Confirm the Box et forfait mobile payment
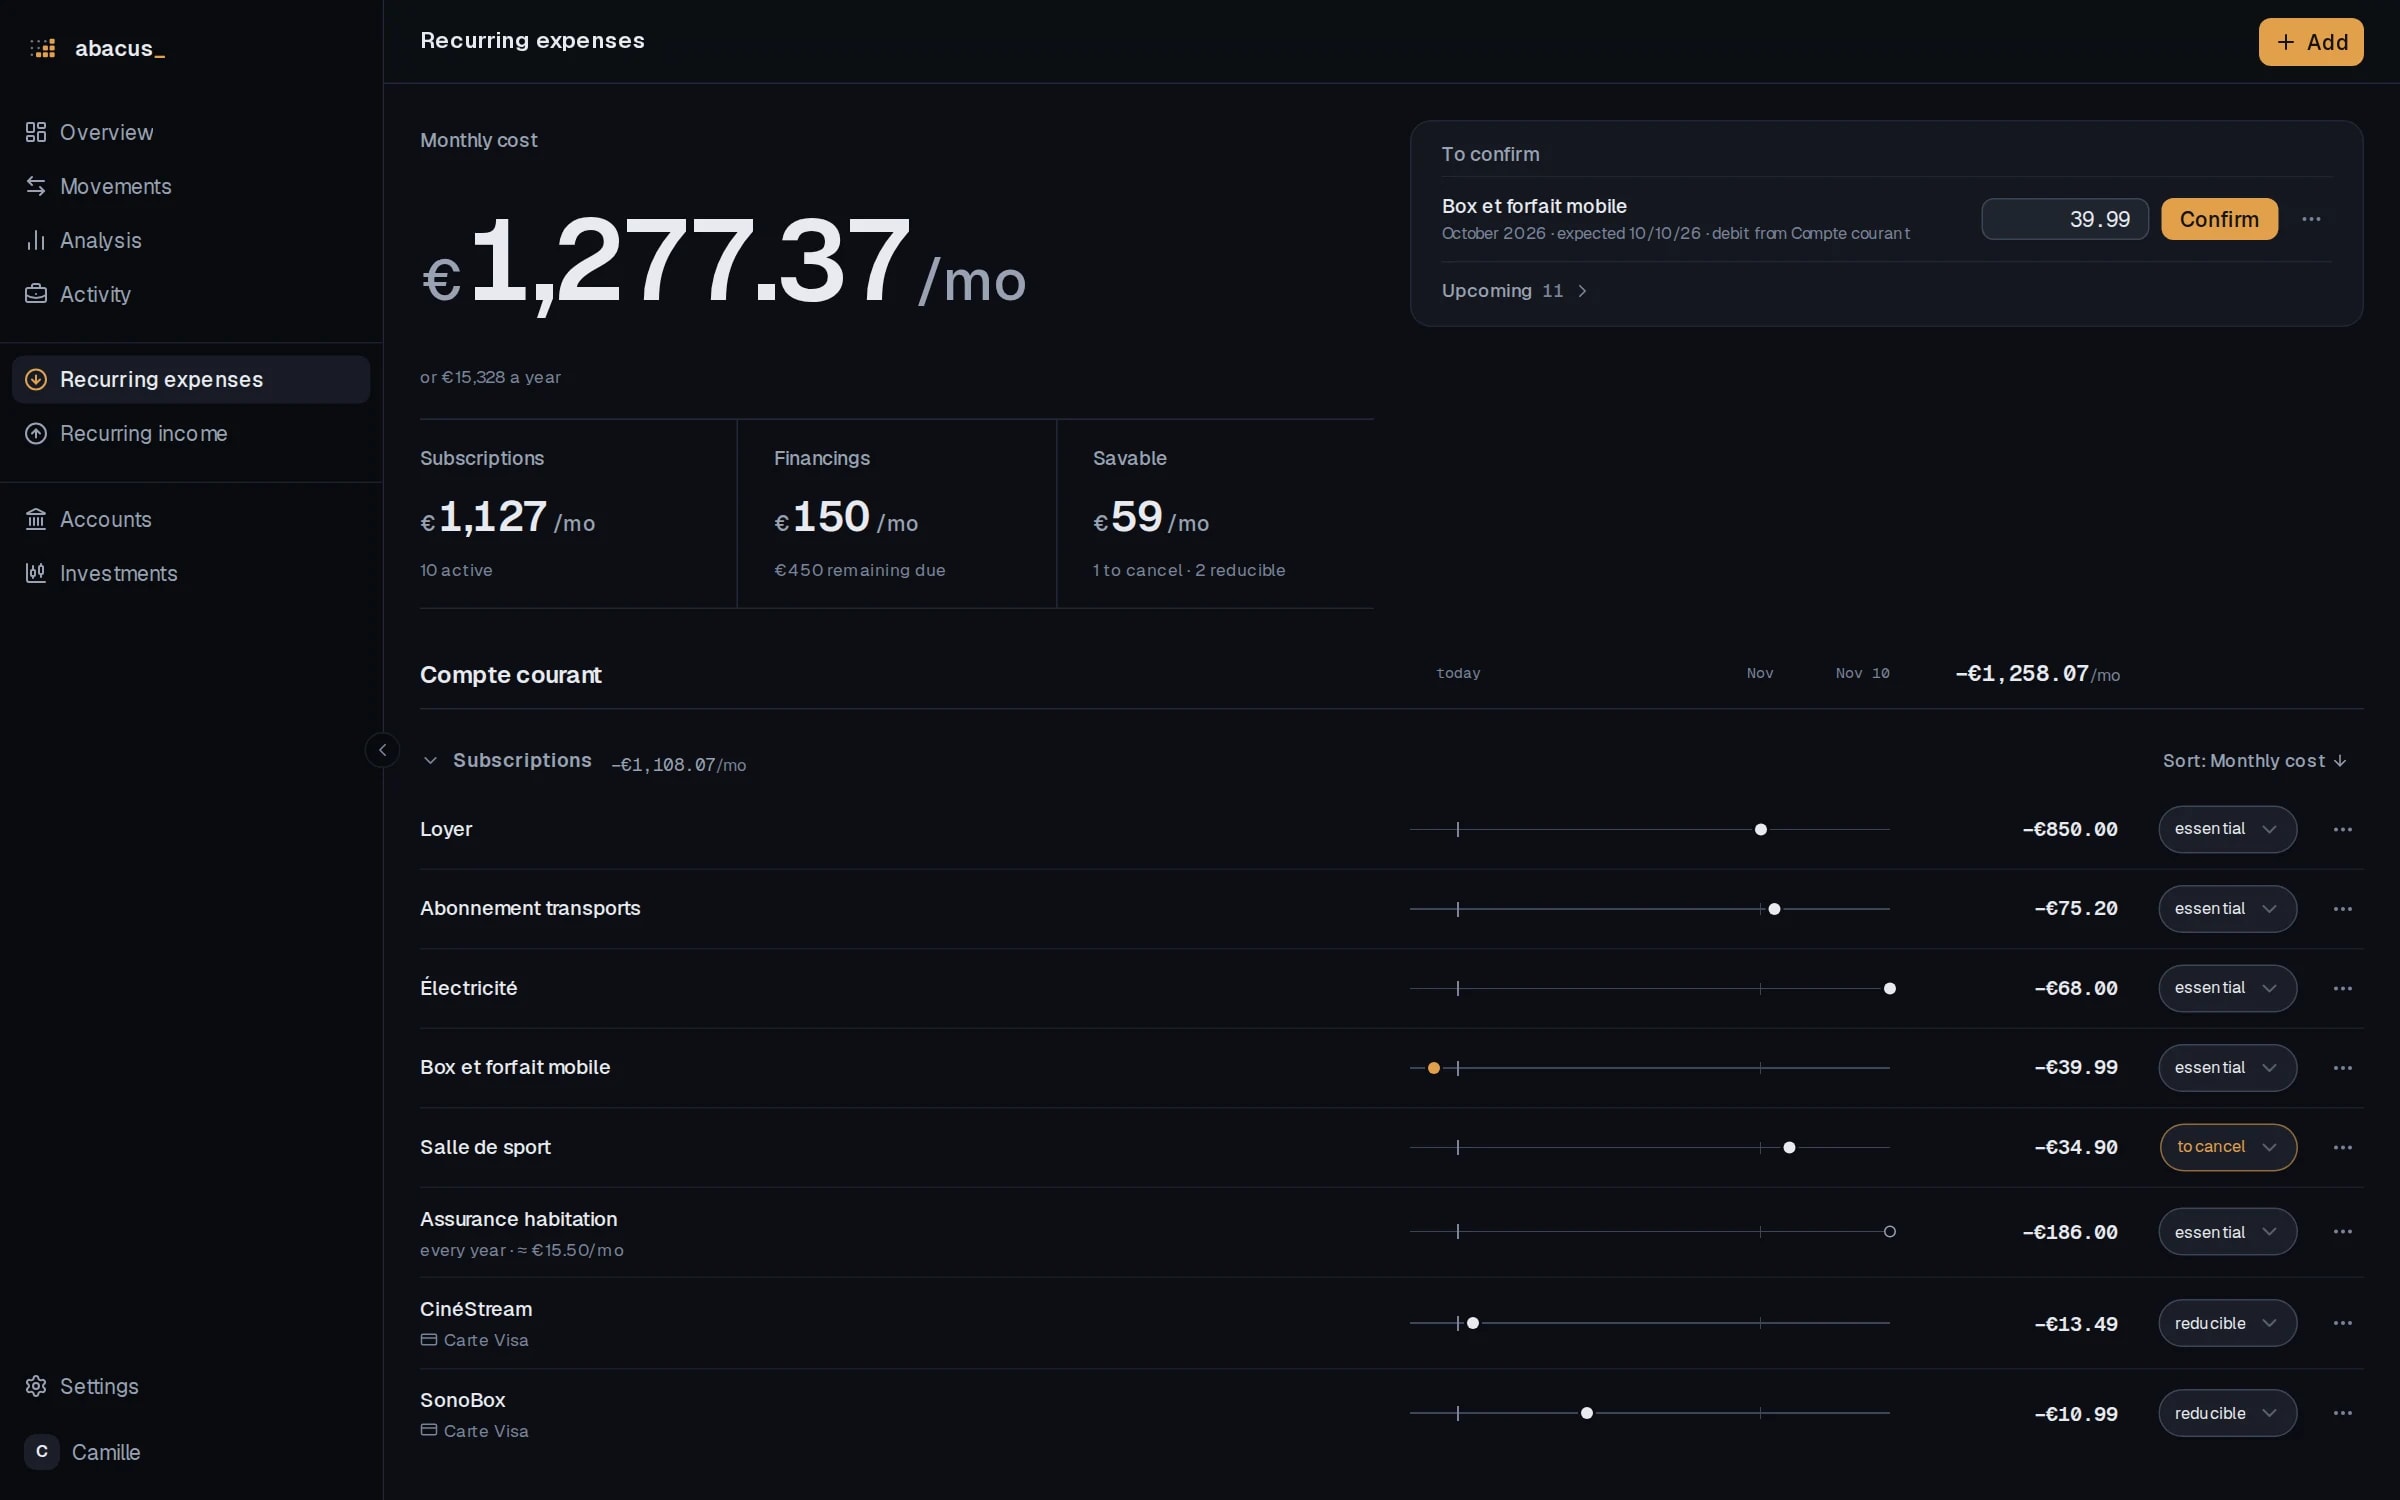The height and width of the screenshot is (1500, 2400). pyautogui.click(x=2219, y=219)
